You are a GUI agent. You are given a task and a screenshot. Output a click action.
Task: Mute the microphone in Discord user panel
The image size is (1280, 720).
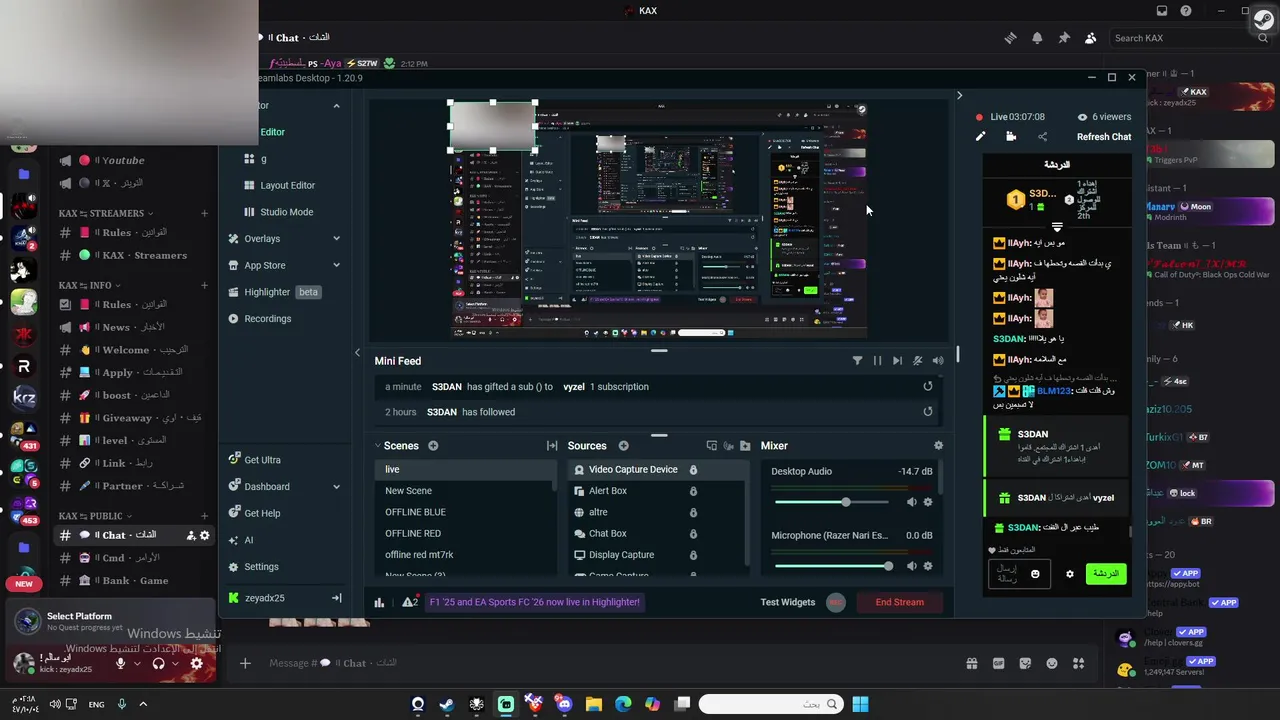[x=120, y=663]
